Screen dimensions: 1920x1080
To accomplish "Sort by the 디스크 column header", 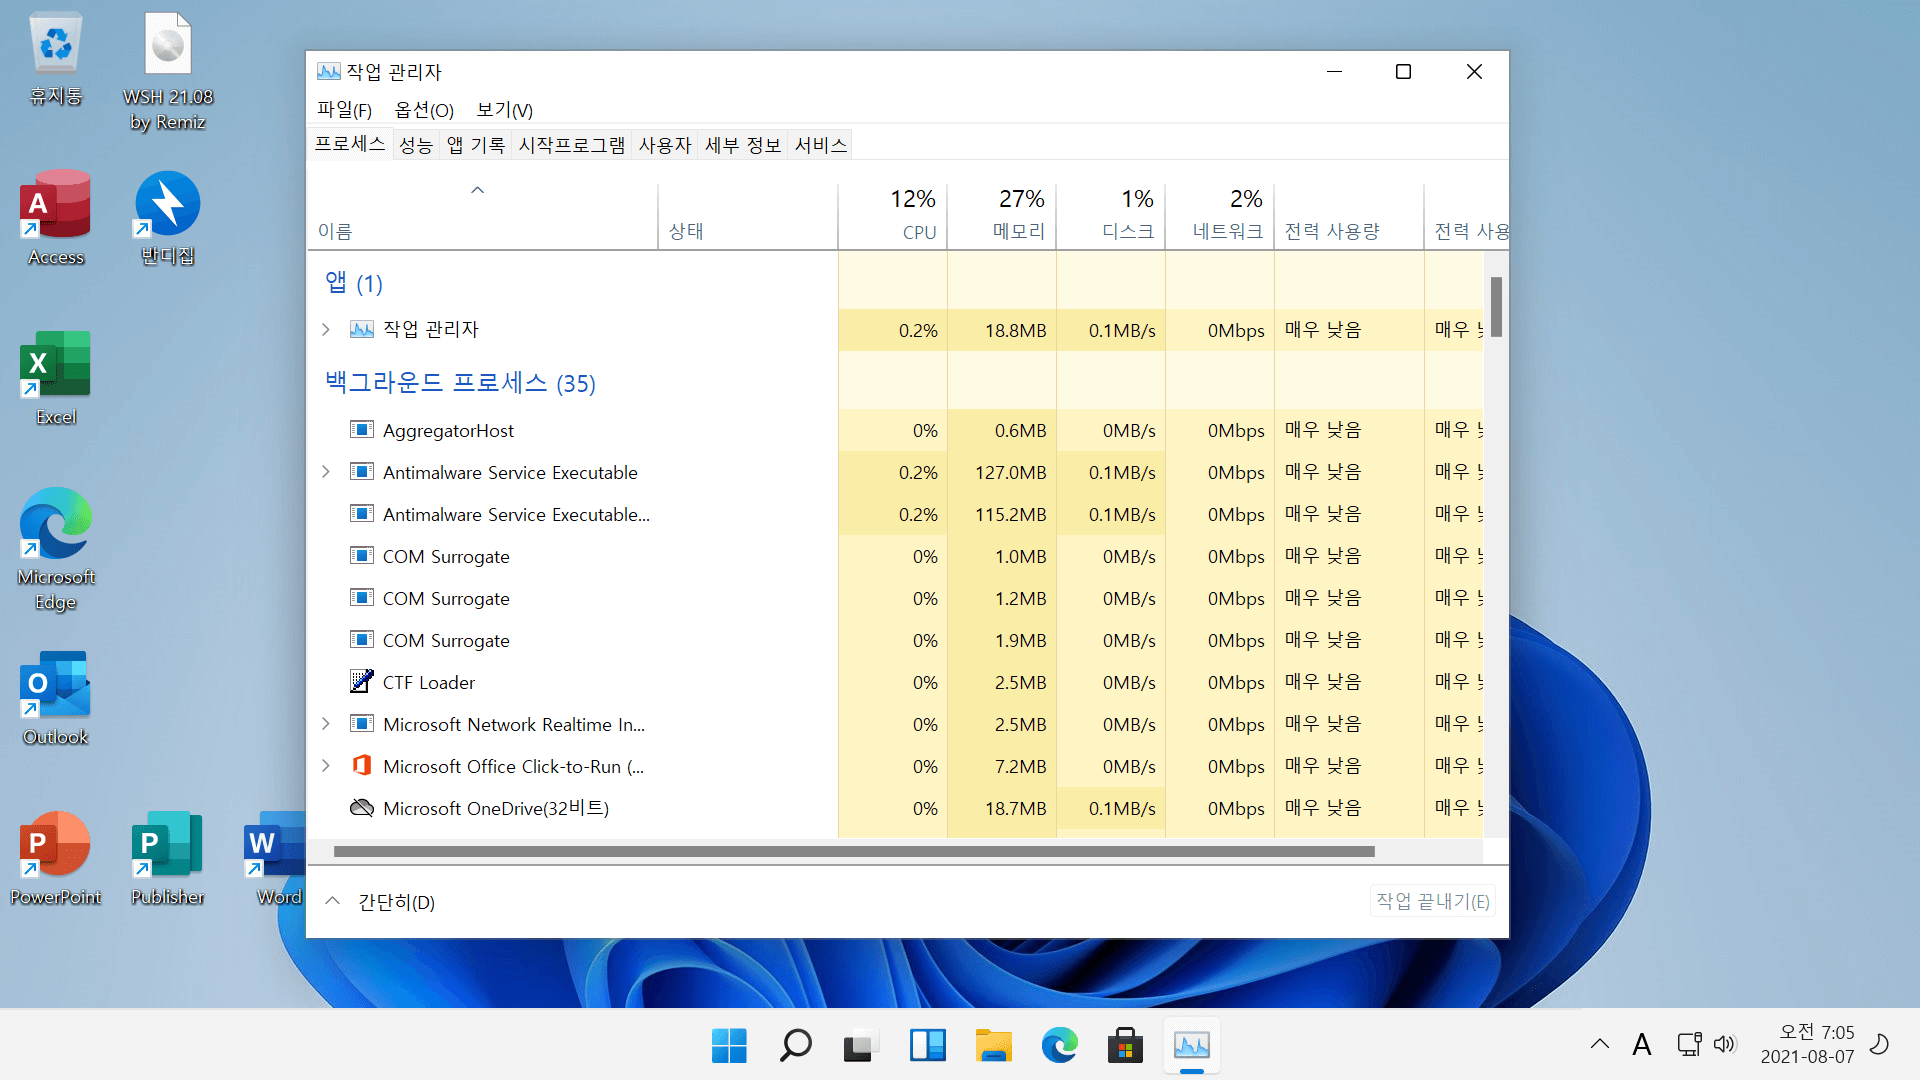I will click(x=1111, y=215).
